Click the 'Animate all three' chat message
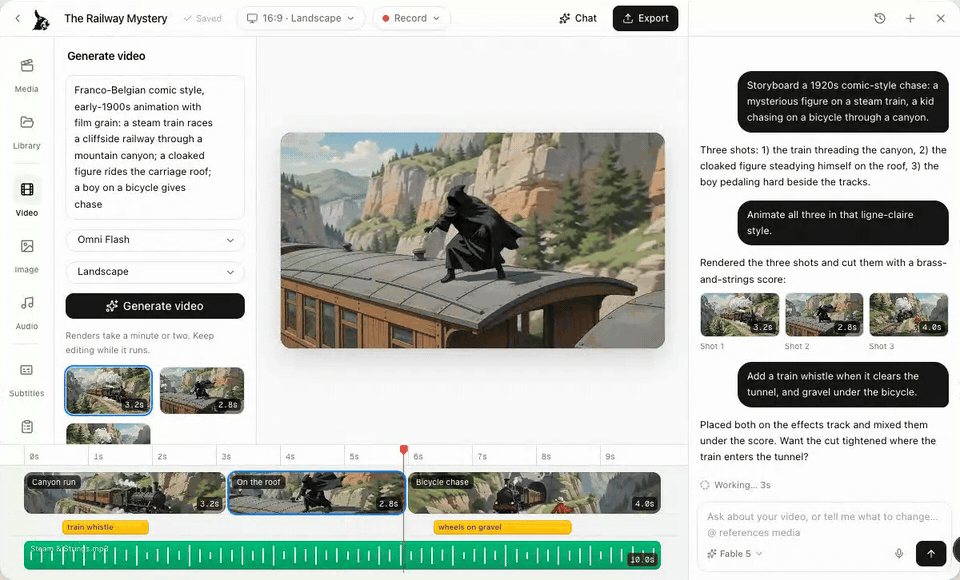 coord(843,223)
